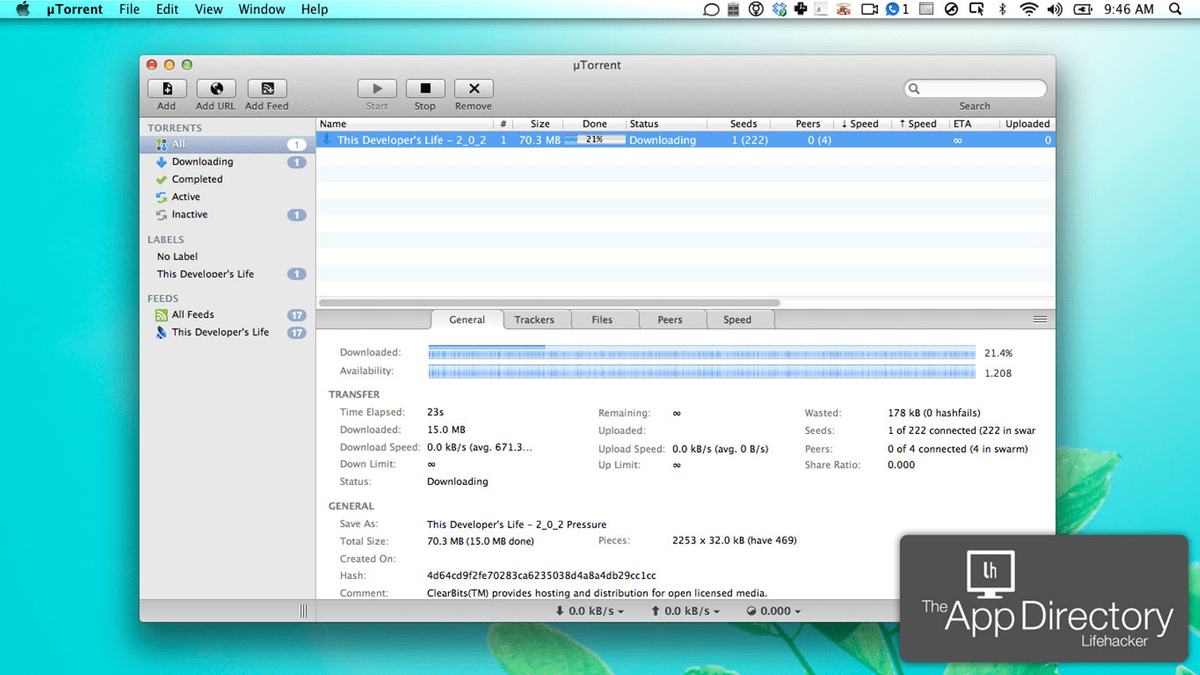Open the share ratio dropdown in status bar
This screenshot has height=675, width=1200.
click(773, 610)
